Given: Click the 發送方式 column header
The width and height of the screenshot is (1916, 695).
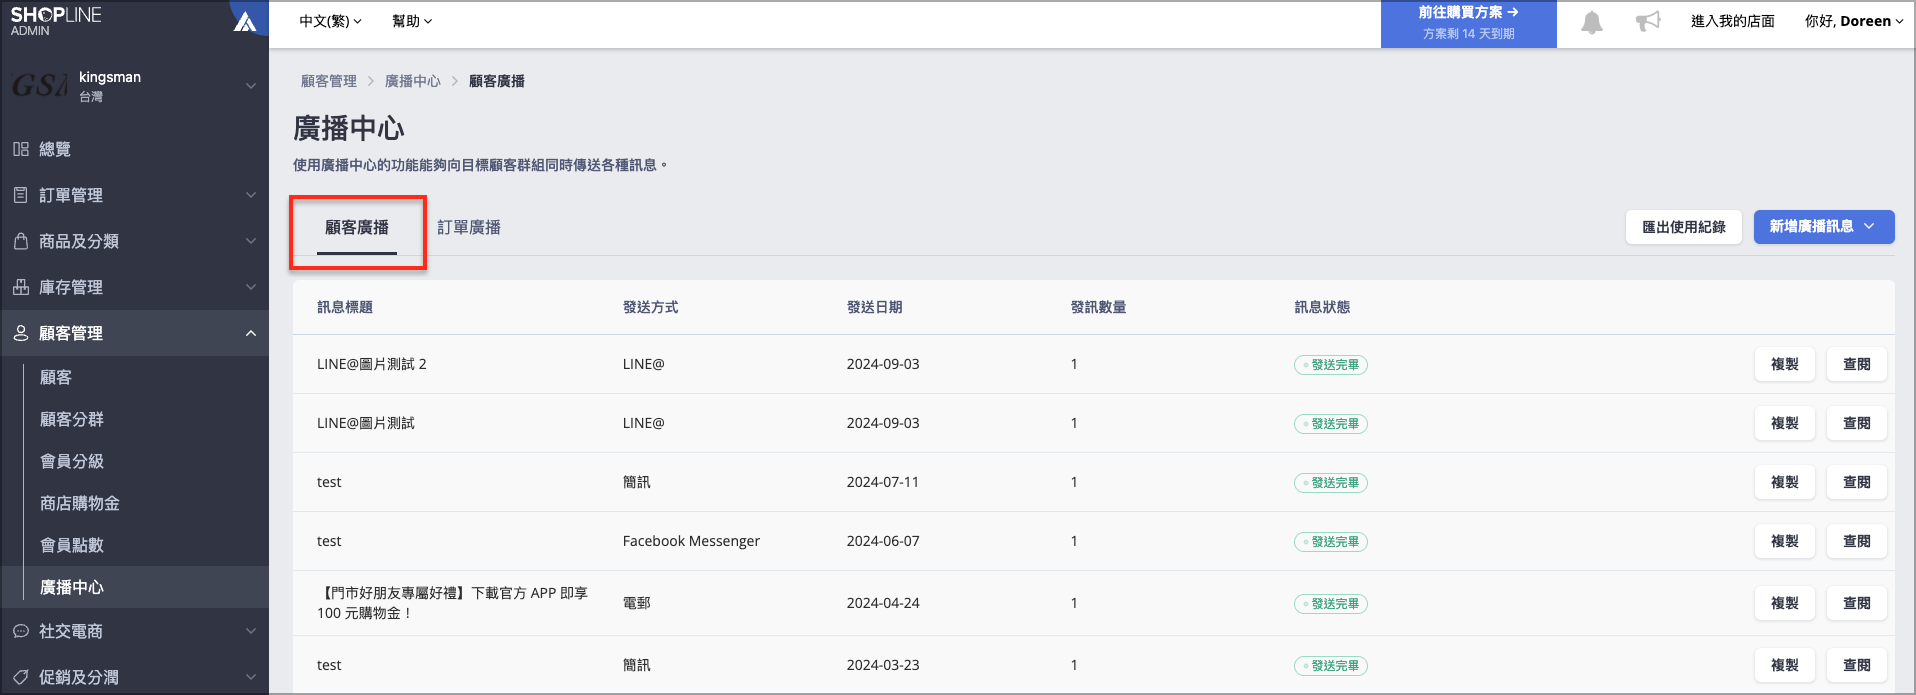Looking at the screenshot, I should point(651,307).
